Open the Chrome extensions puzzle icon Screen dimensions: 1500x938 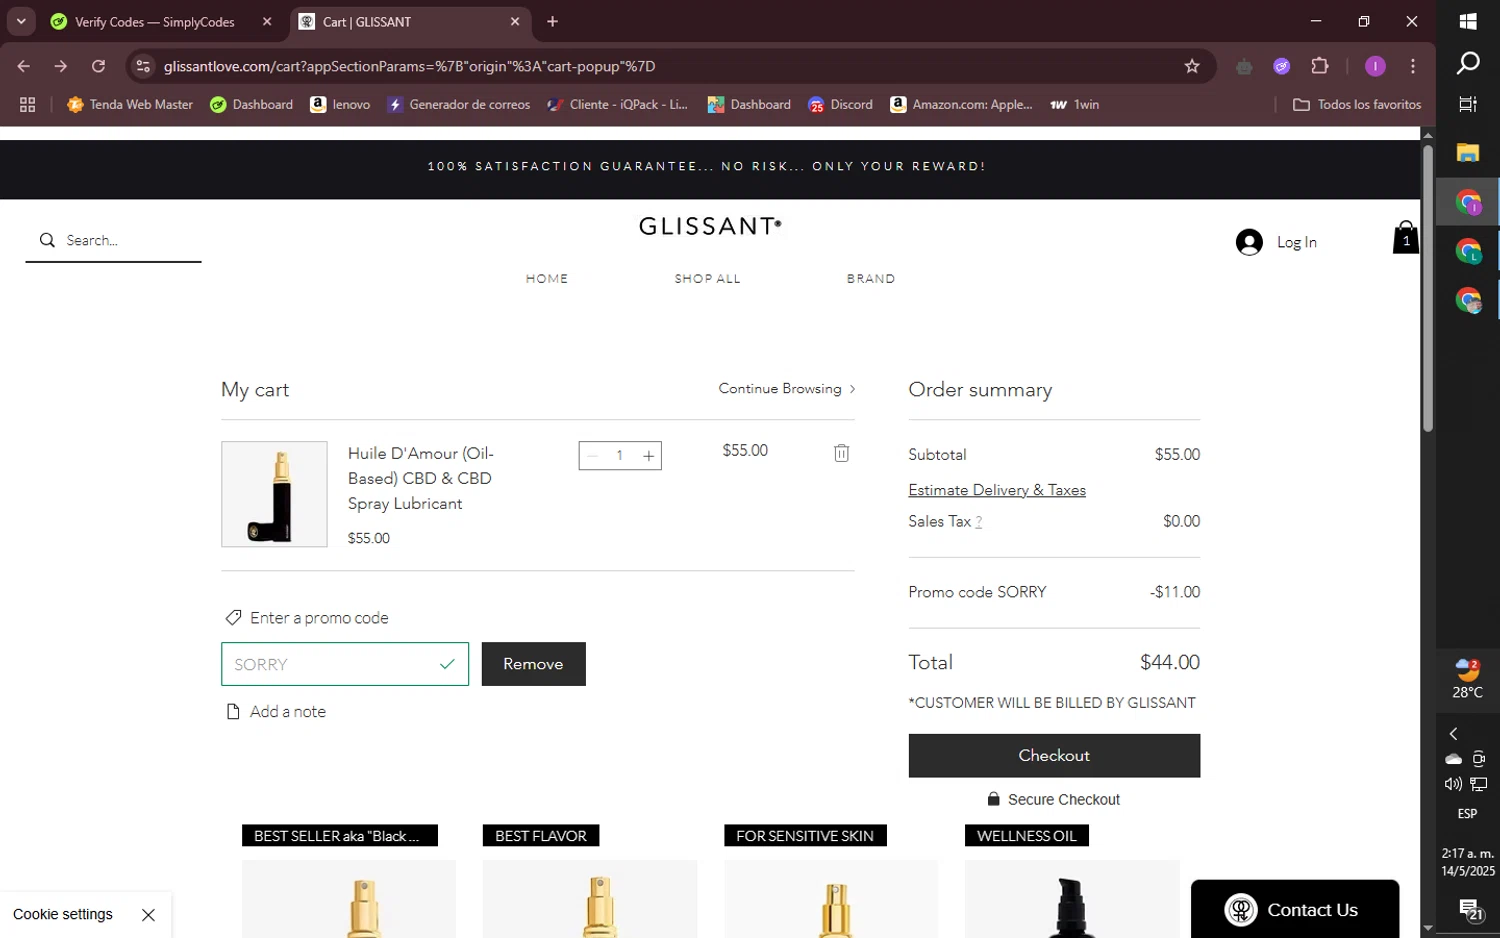tap(1320, 66)
